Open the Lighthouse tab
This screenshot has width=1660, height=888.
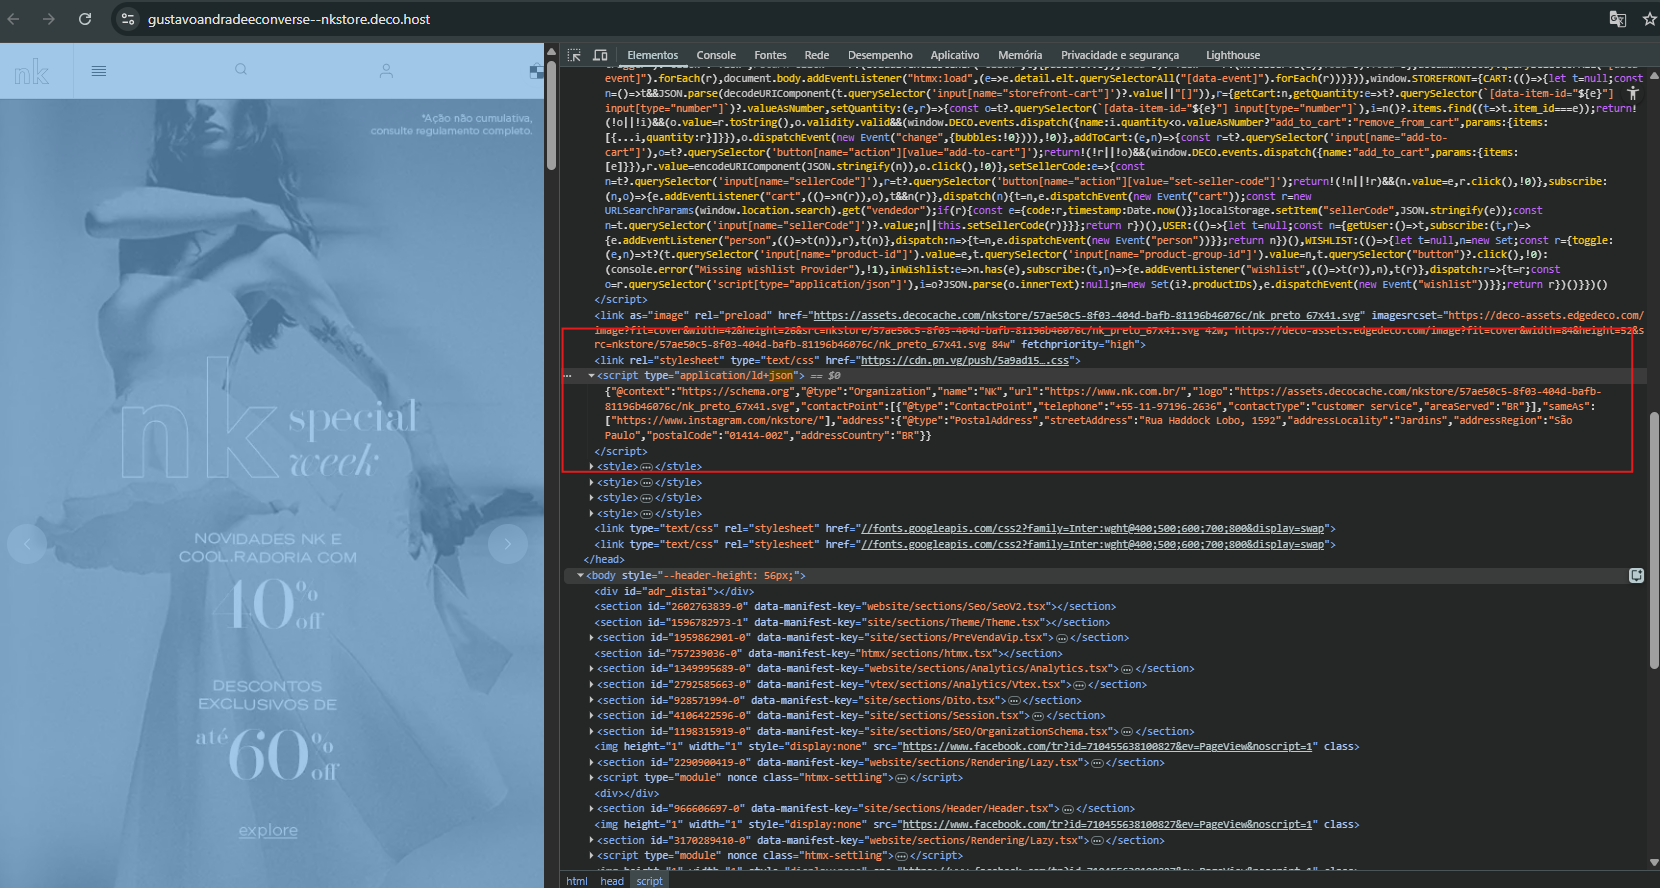coord(1232,55)
